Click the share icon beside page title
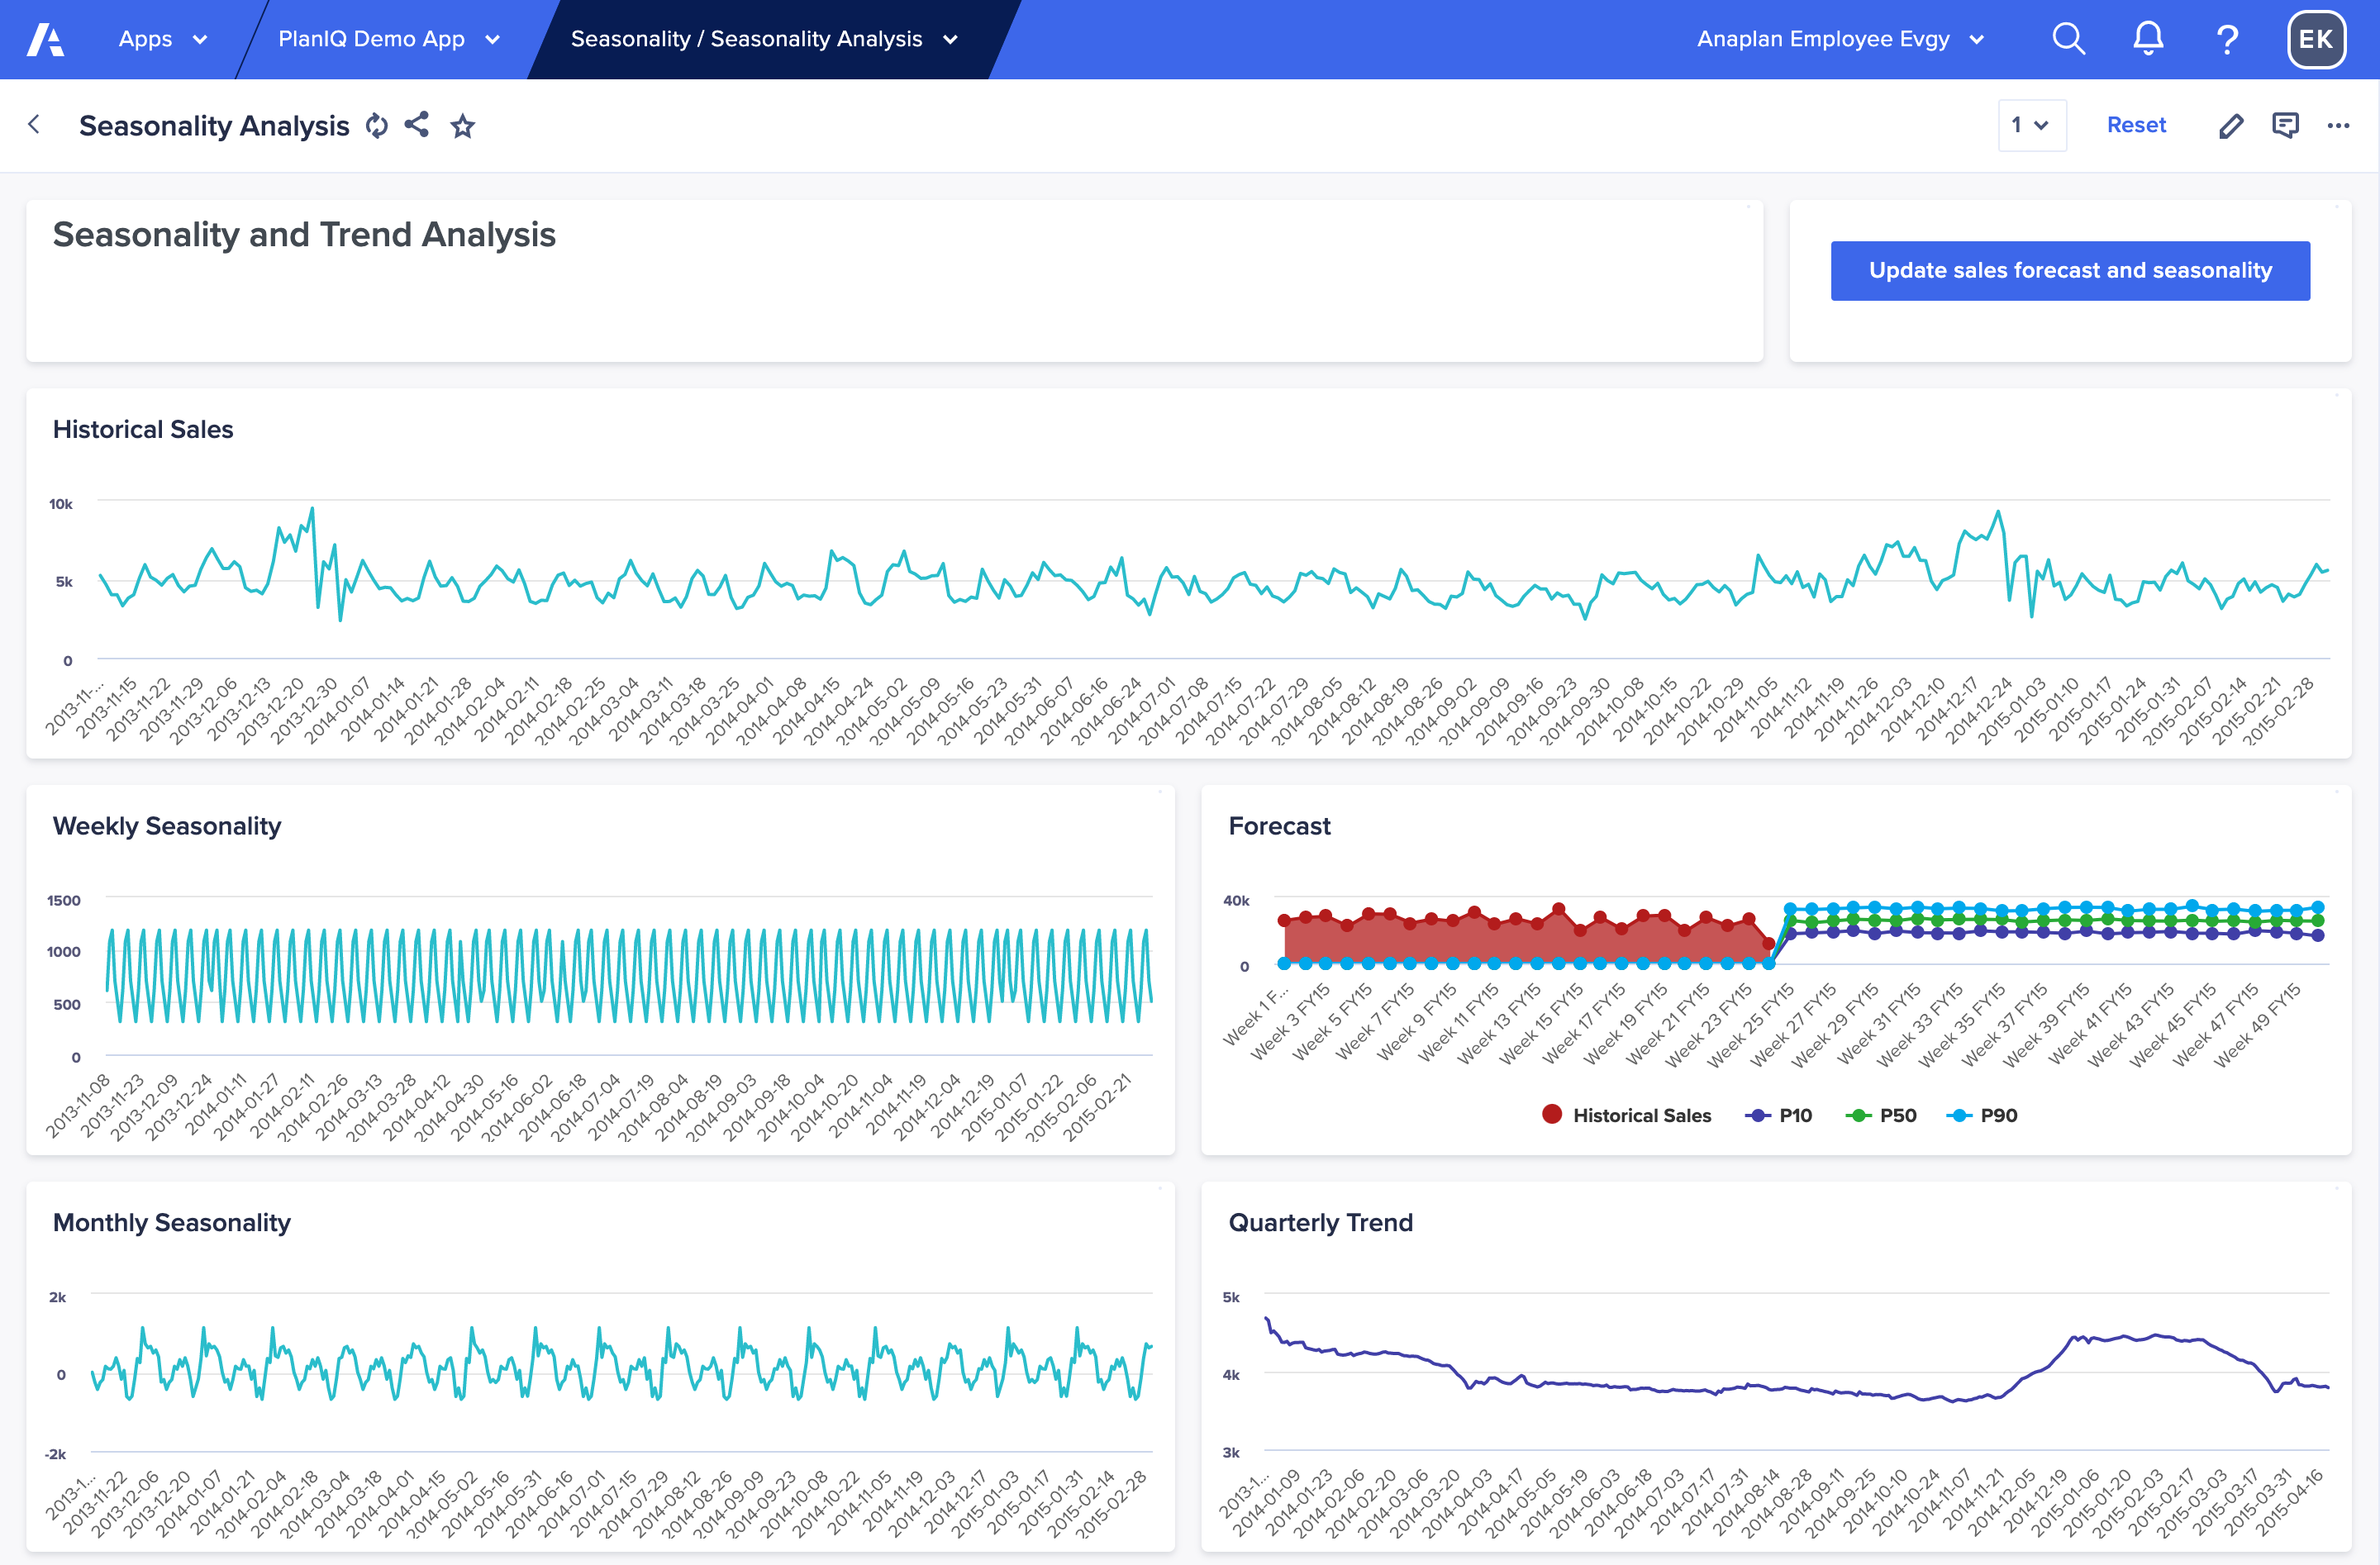 pyautogui.click(x=417, y=125)
